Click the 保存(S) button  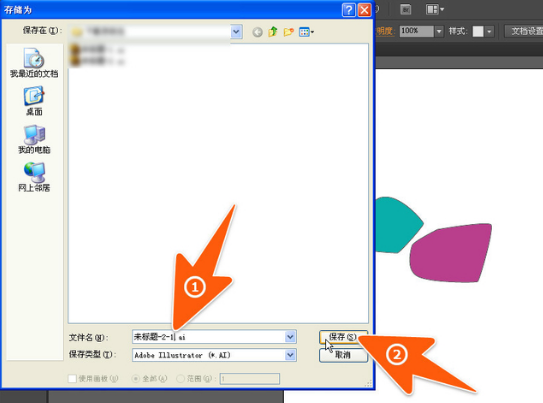coord(343,337)
